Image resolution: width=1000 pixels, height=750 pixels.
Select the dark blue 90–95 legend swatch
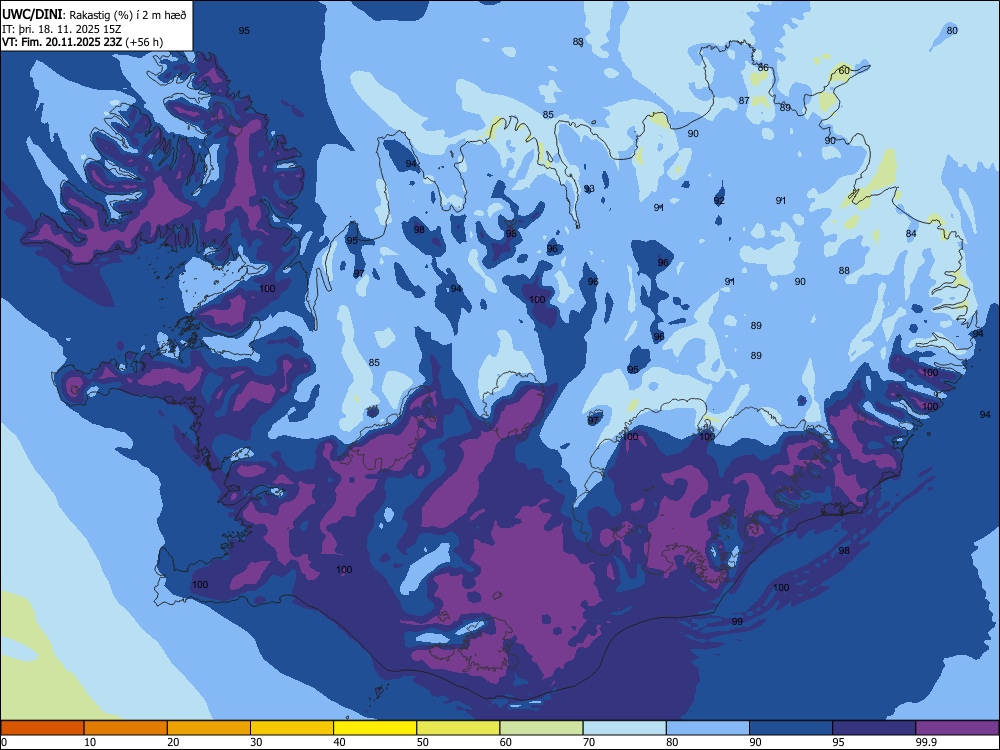click(x=791, y=728)
